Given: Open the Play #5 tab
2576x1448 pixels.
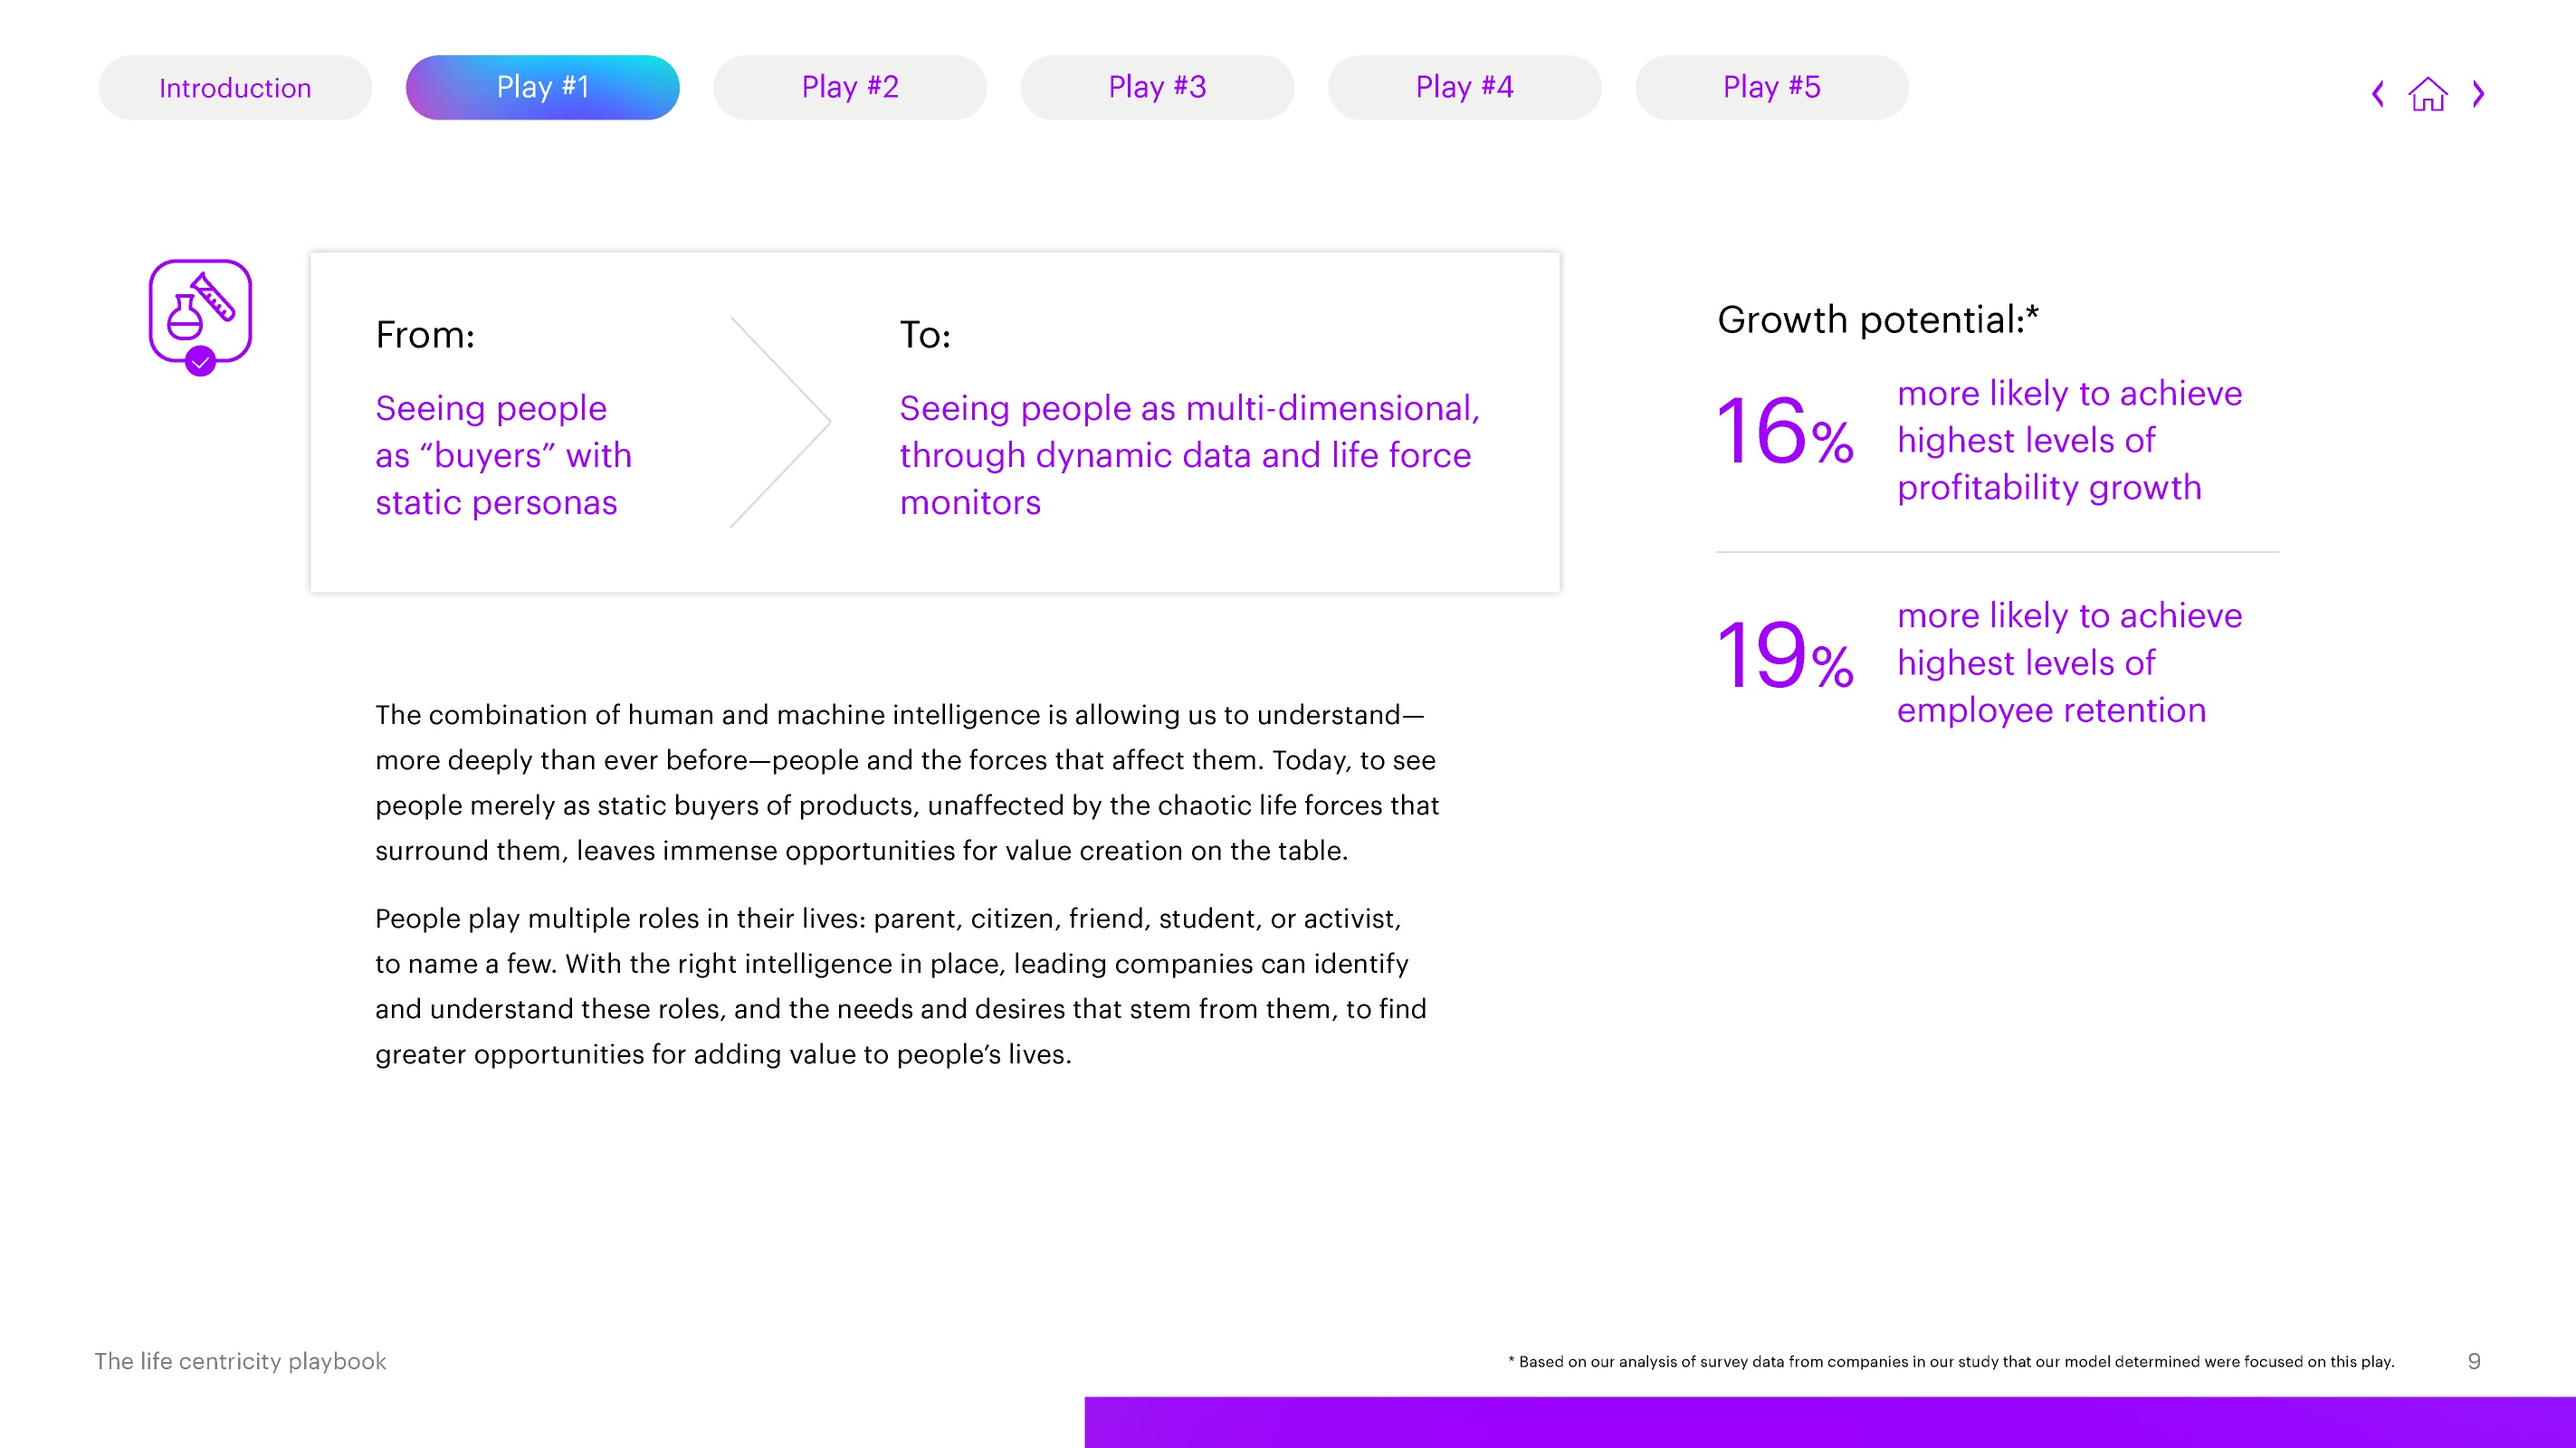Looking at the screenshot, I should tap(1771, 88).
